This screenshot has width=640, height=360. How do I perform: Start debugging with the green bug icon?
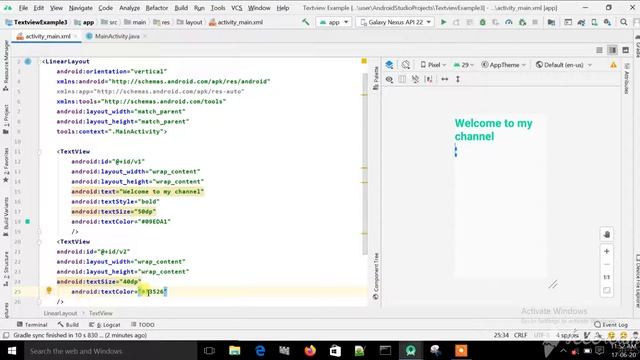pyautogui.click(x=482, y=22)
